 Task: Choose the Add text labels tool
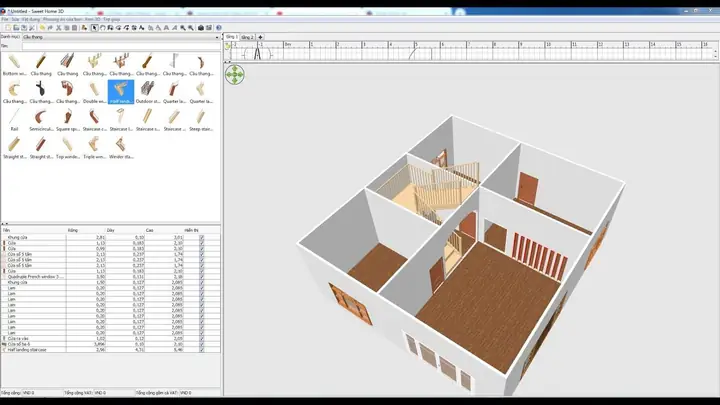pyautogui.click(x=142, y=28)
